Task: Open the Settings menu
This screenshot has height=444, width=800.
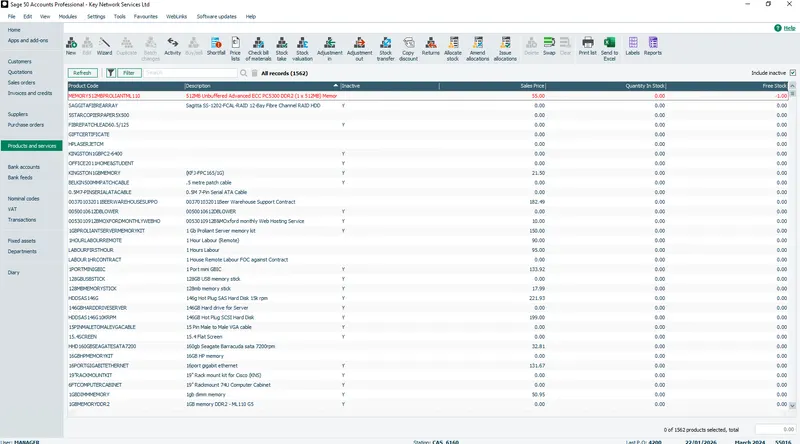Action: pyautogui.click(x=96, y=16)
